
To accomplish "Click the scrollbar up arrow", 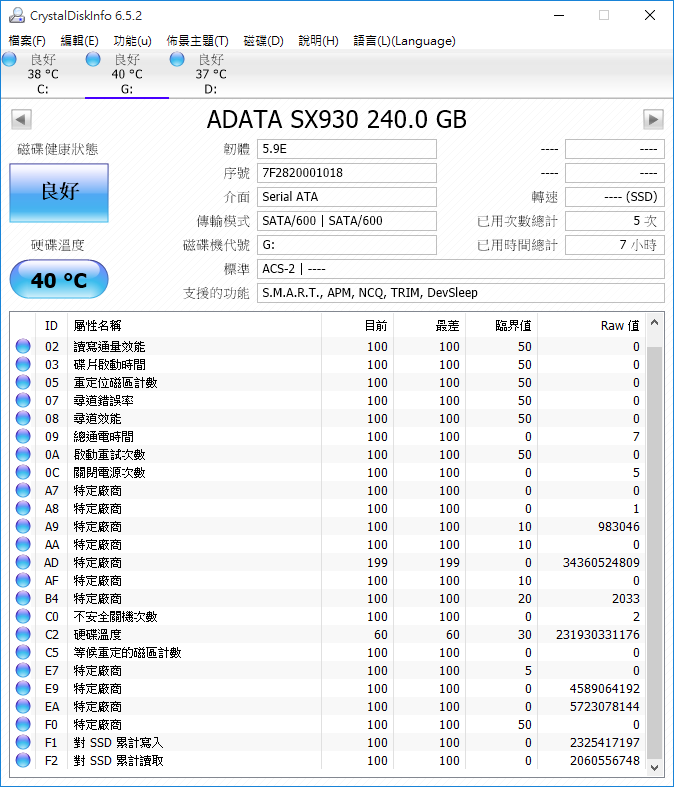I will tap(654, 323).
